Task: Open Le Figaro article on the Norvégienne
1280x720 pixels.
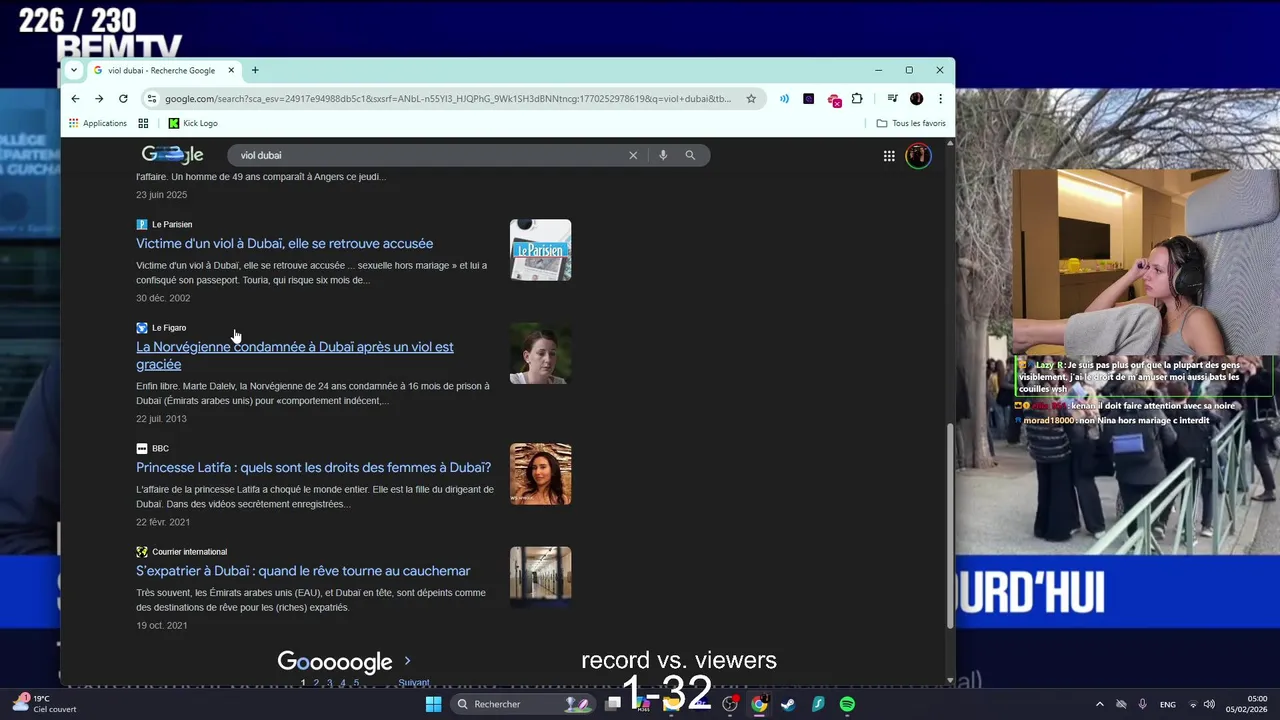Action: (x=295, y=355)
